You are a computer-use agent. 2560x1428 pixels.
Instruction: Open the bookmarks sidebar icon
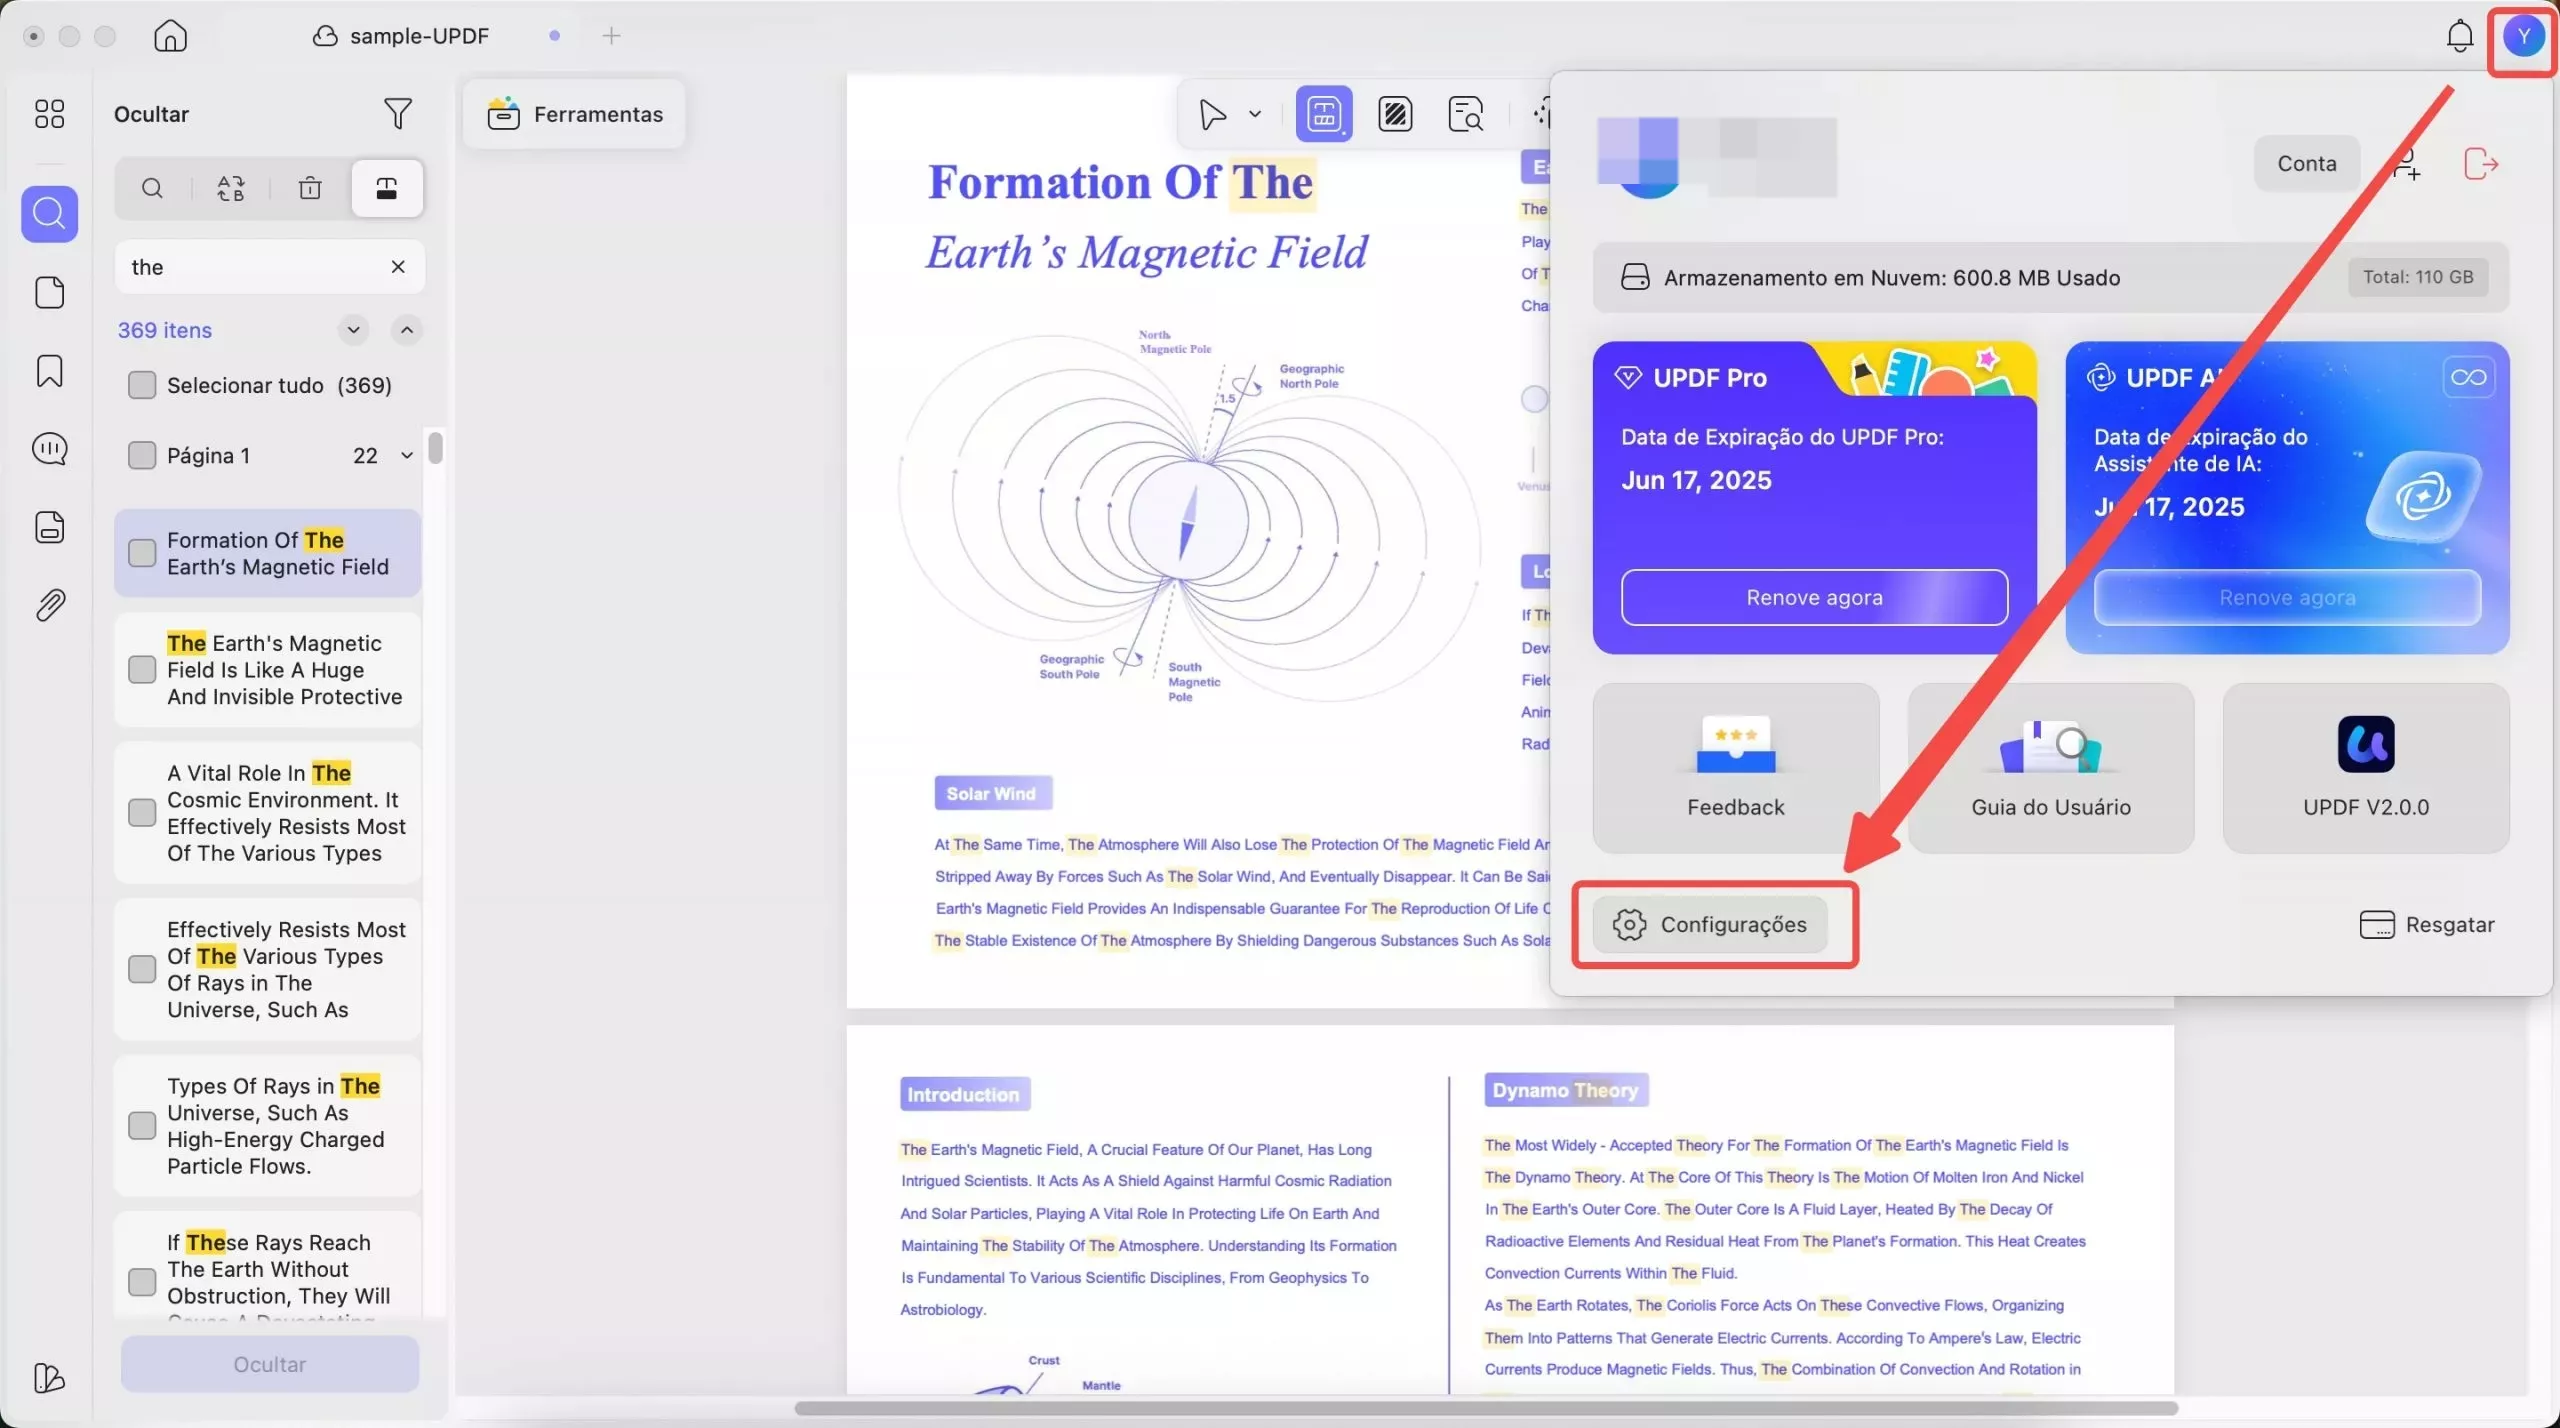[x=49, y=371]
